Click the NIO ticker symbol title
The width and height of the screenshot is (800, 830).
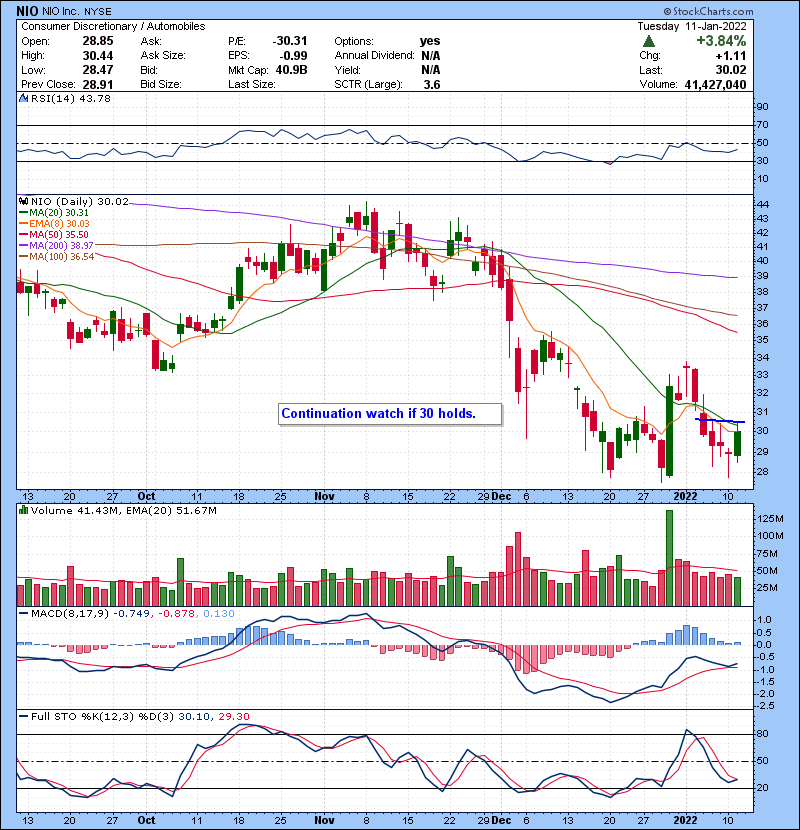(27, 11)
